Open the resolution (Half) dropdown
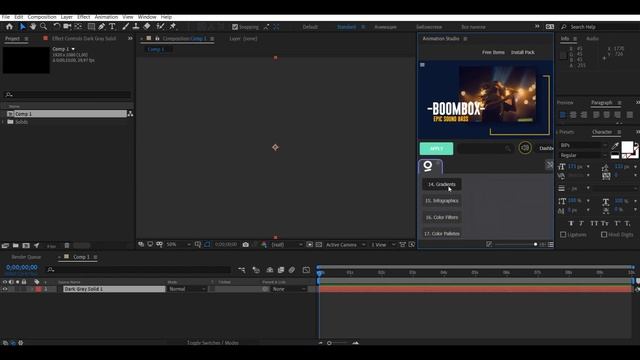 click(287, 244)
